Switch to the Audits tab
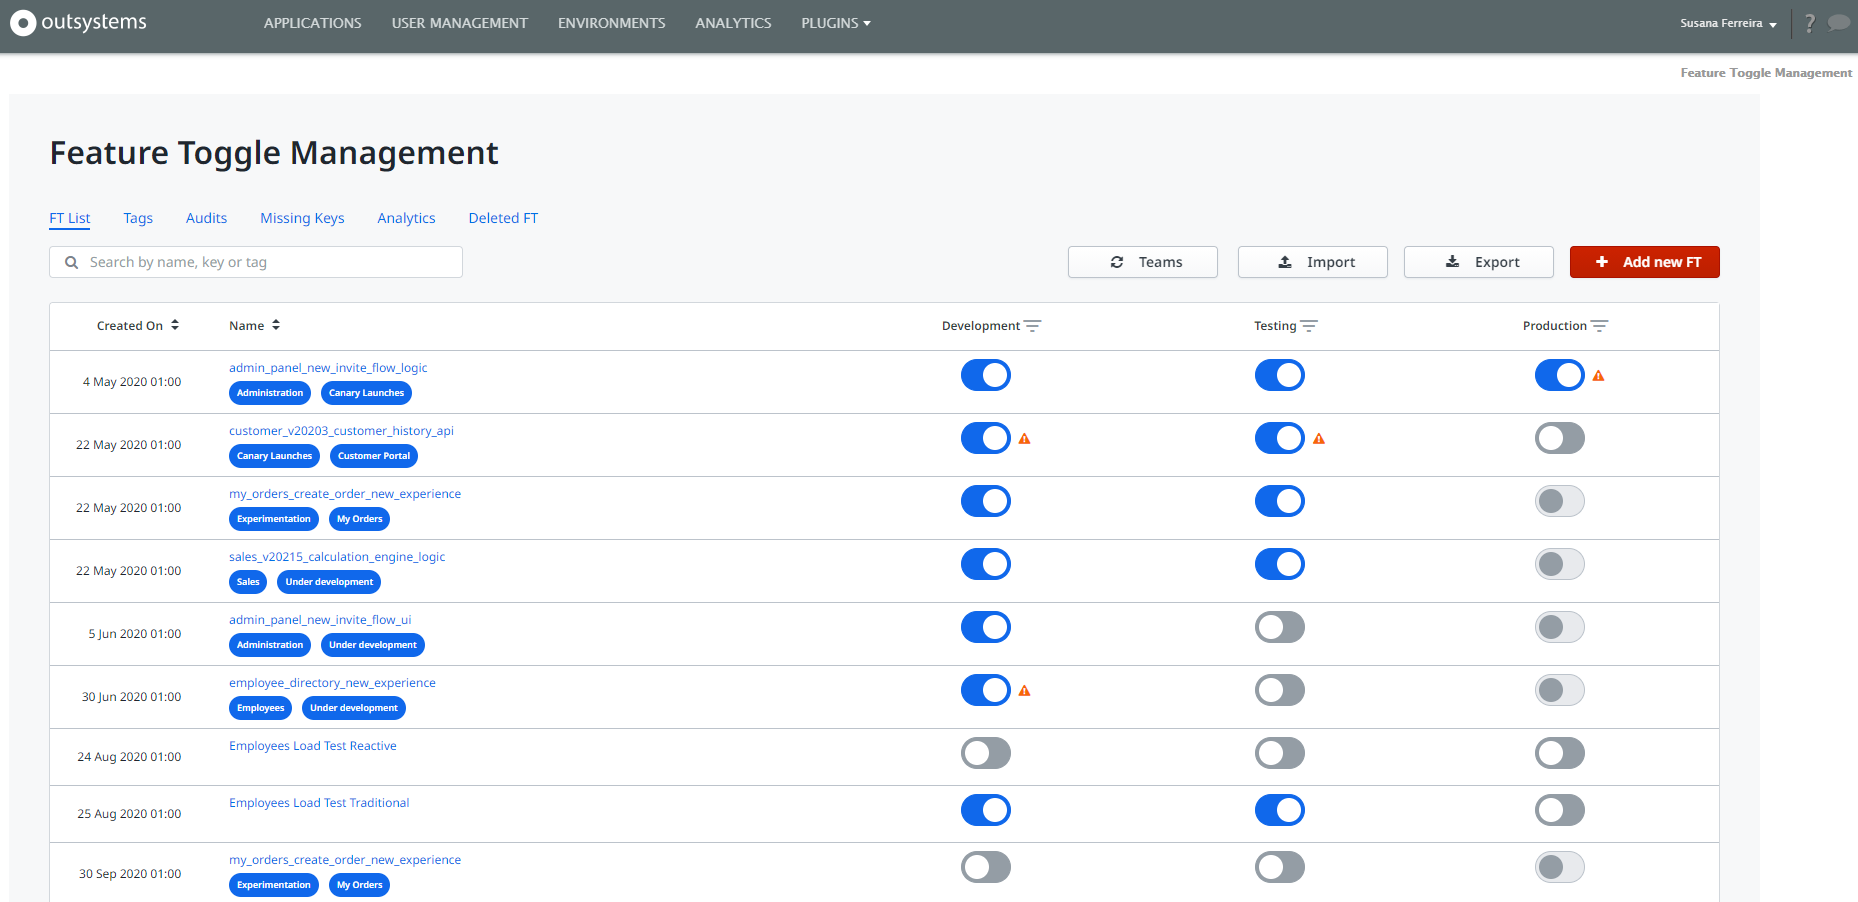This screenshot has width=1858, height=902. coord(206,218)
